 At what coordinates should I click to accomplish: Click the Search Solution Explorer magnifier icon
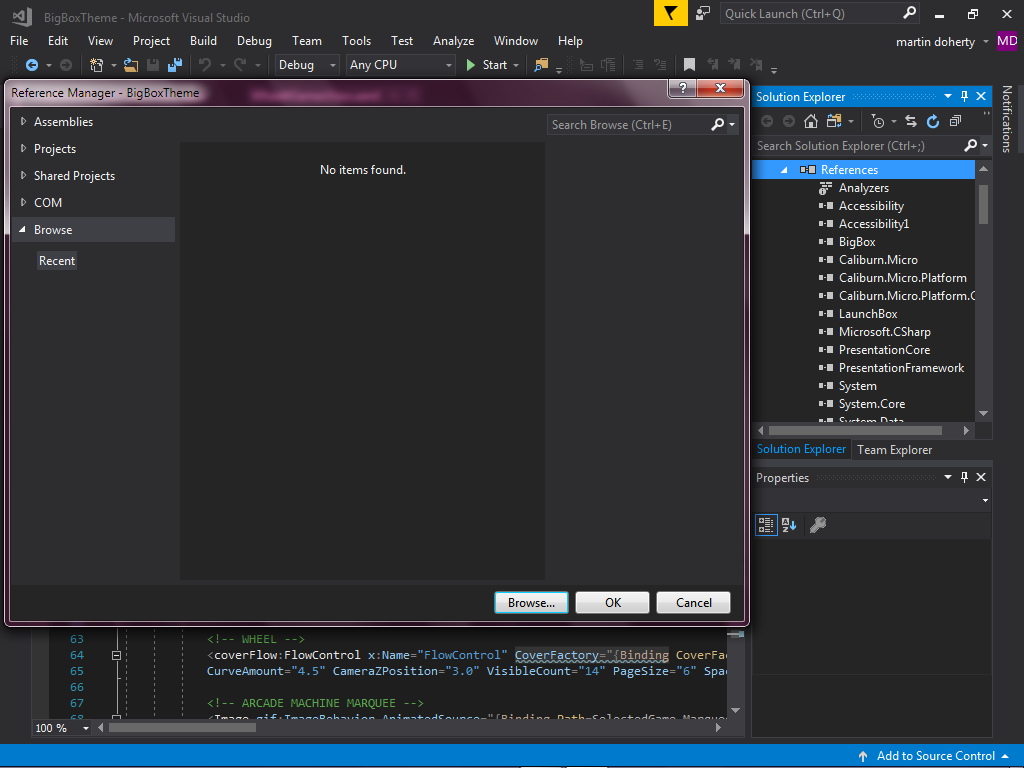(x=970, y=146)
